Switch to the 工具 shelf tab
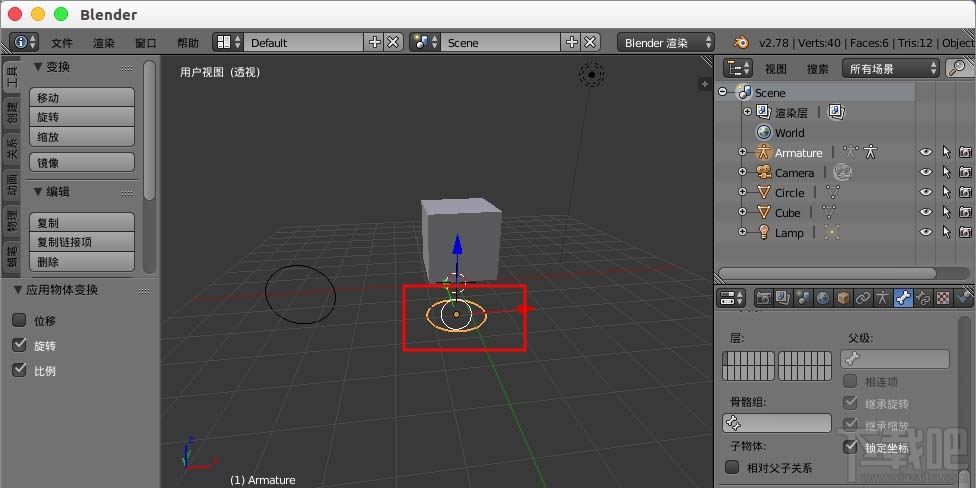 point(12,78)
